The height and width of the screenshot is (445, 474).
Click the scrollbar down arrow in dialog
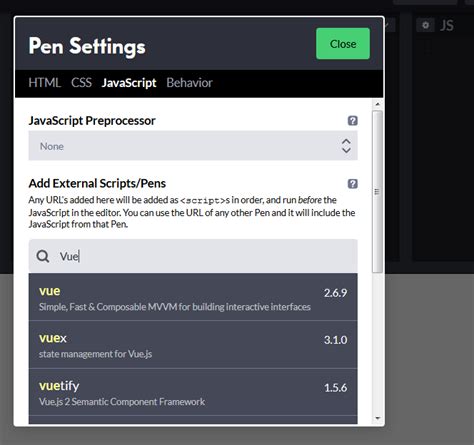coord(377,418)
